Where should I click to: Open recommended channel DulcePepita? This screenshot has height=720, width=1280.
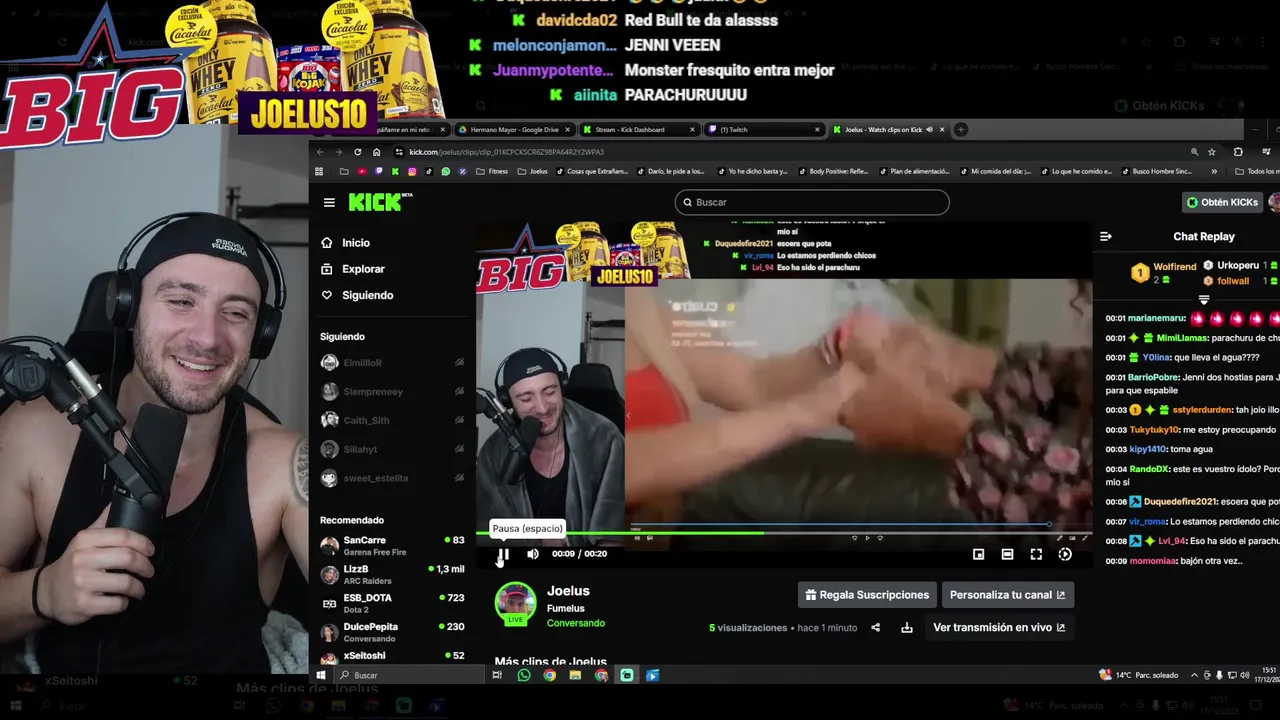(x=392, y=632)
